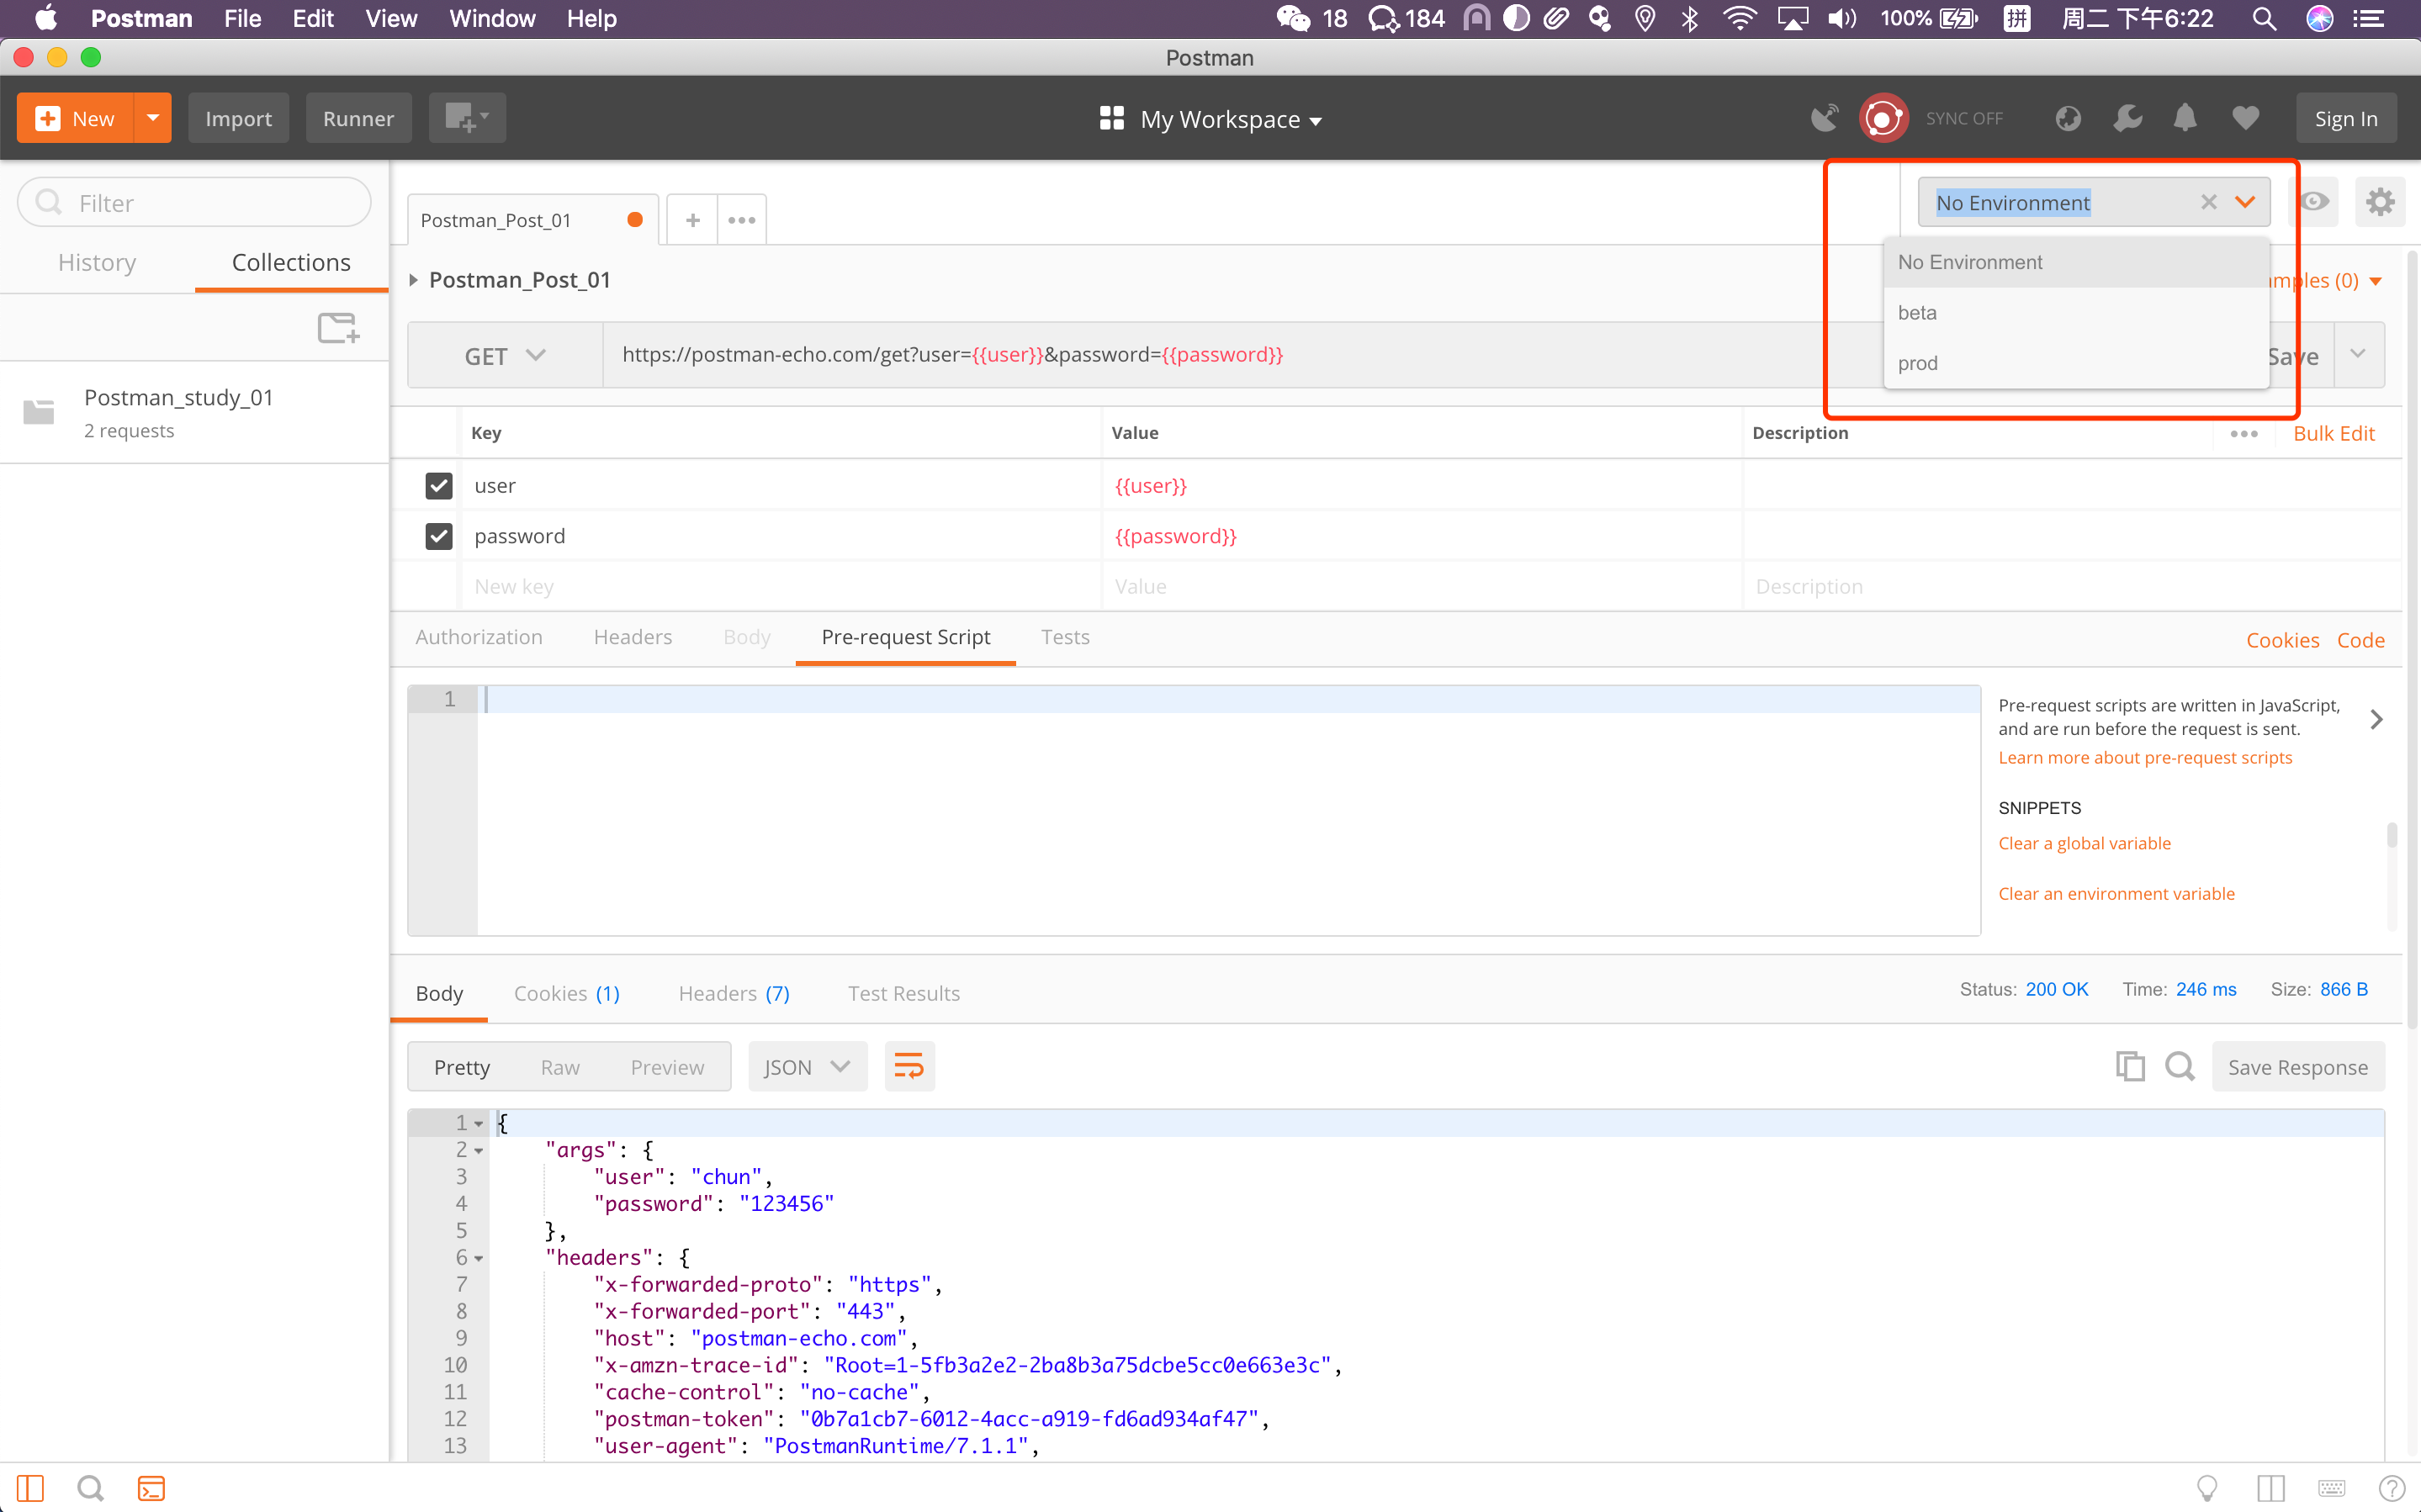The height and width of the screenshot is (1512, 2421).
Task: Click Bulk Edit link
Action: pos(2333,433)
